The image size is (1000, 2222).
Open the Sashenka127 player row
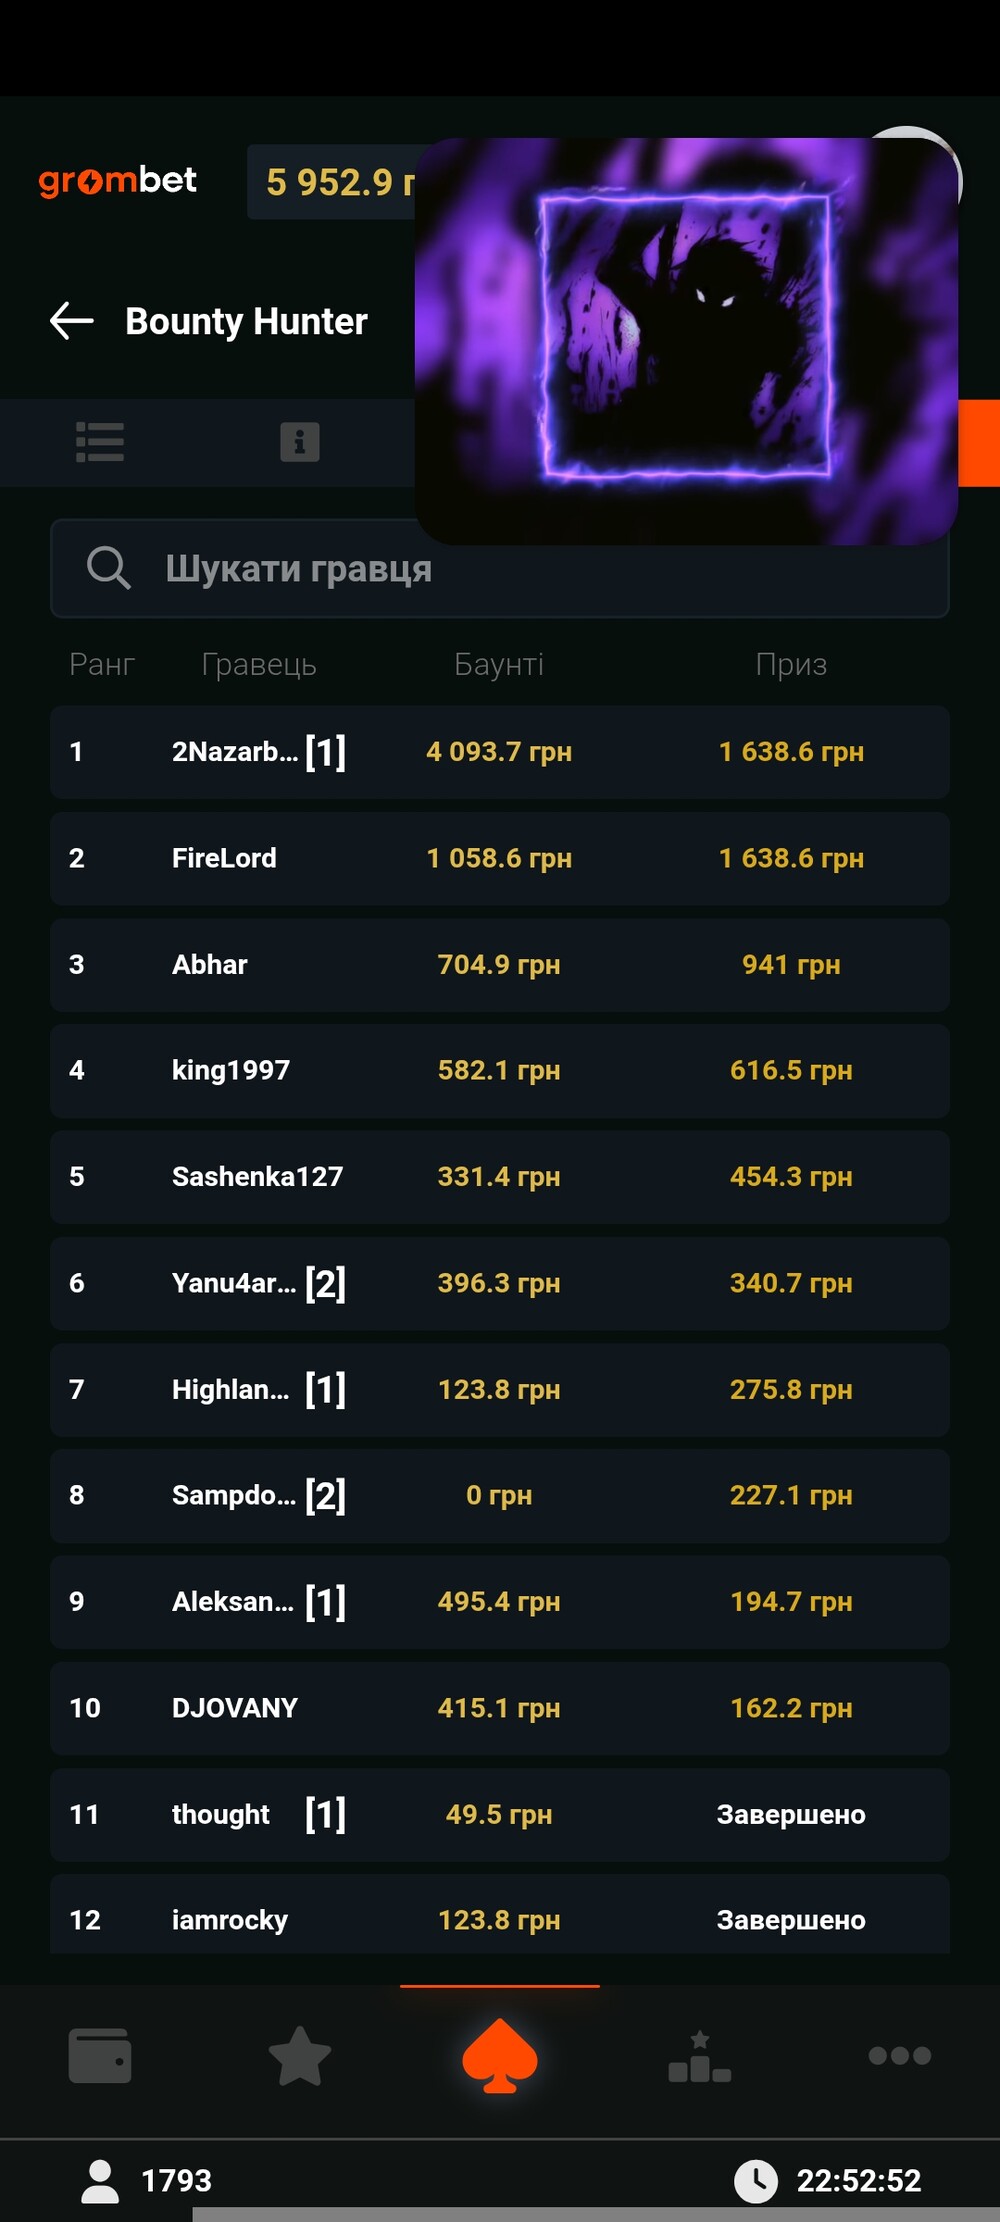tap(500, 1177)
